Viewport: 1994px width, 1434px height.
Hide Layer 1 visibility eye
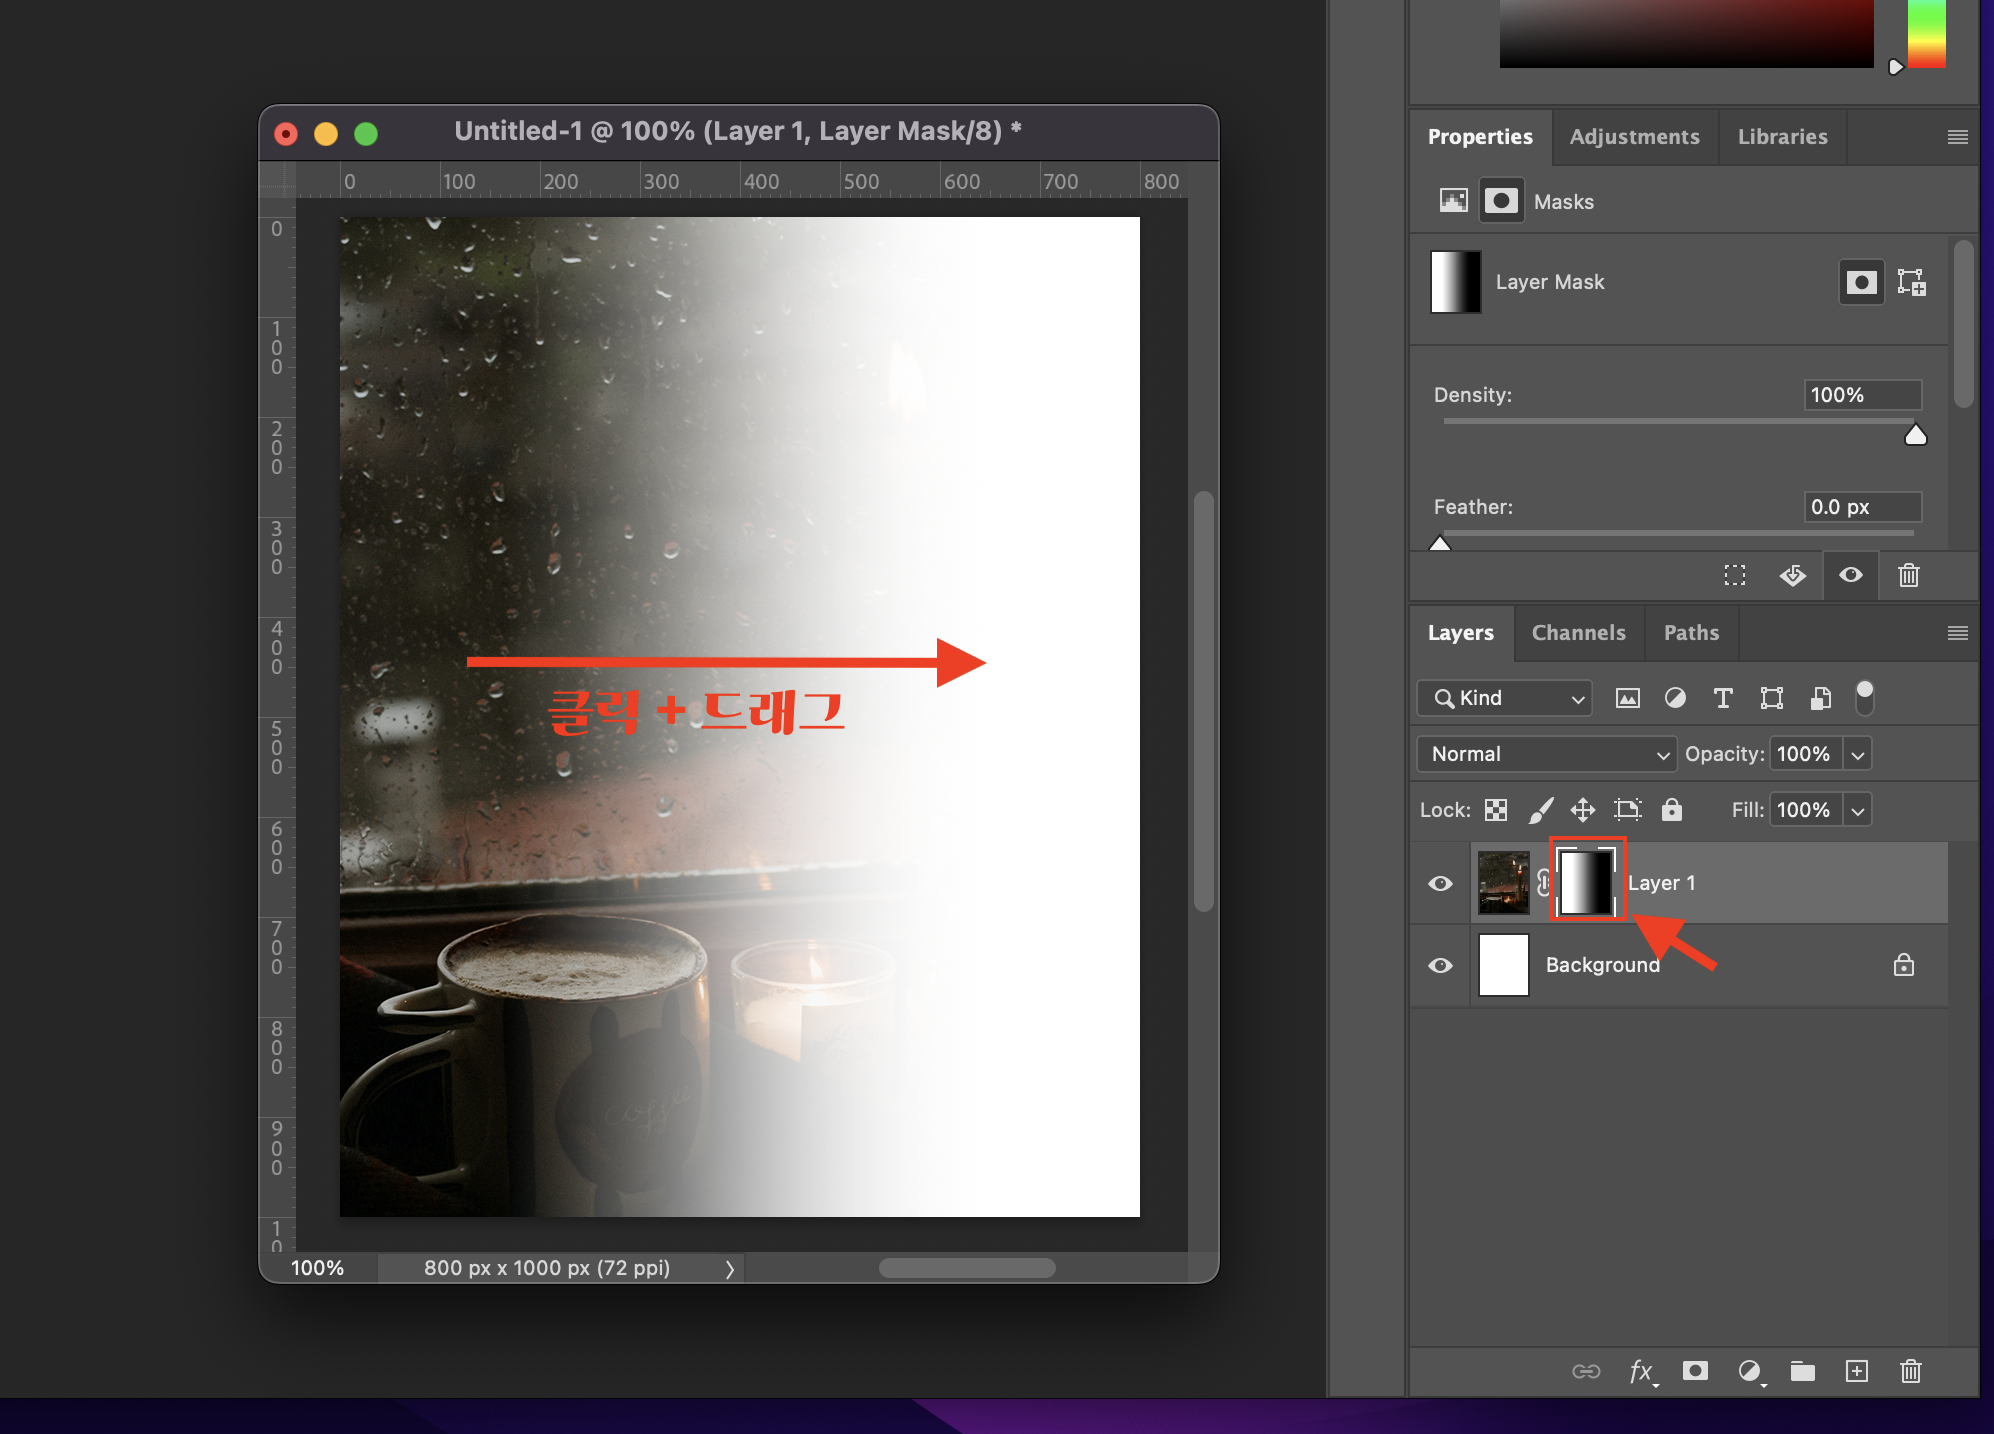pyautogui.click(x=1440, y=883)
